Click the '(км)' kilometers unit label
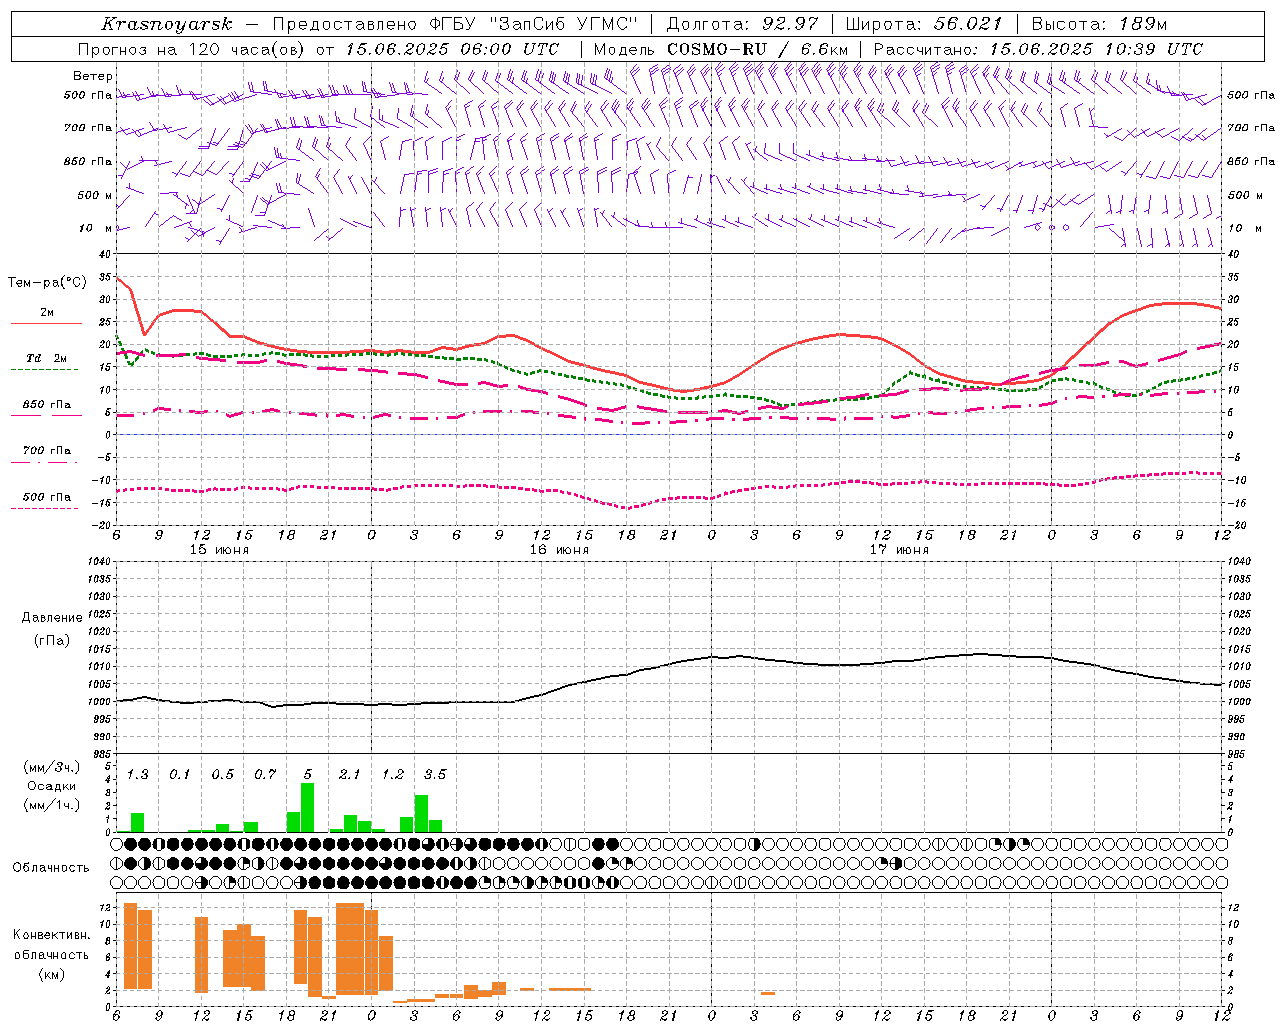The width and height of the screenshot is (1280, 1024). (51, 974)
